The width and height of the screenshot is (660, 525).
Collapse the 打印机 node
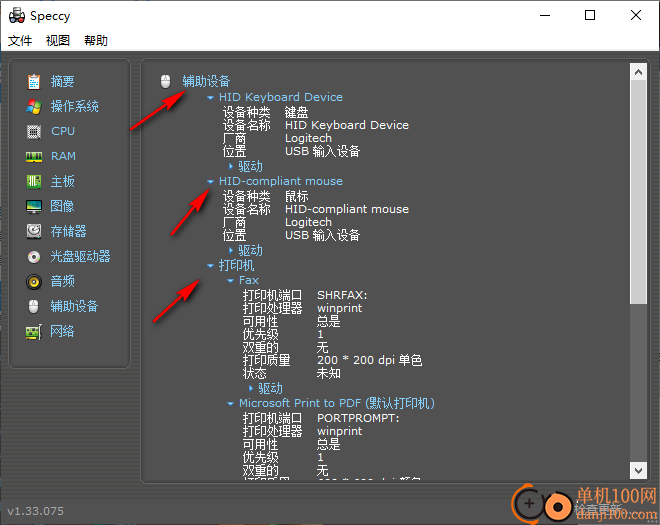(210, 266)
